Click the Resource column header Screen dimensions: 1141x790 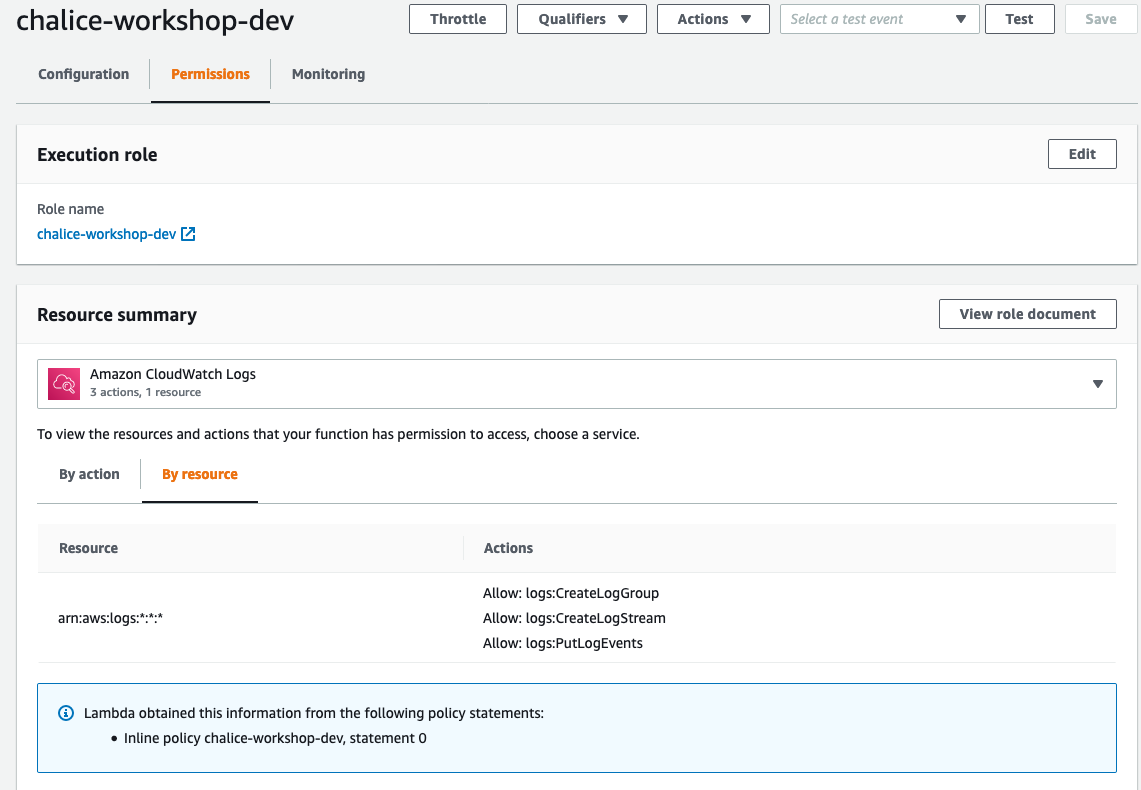pyautogui.click(x=89, y=548)
